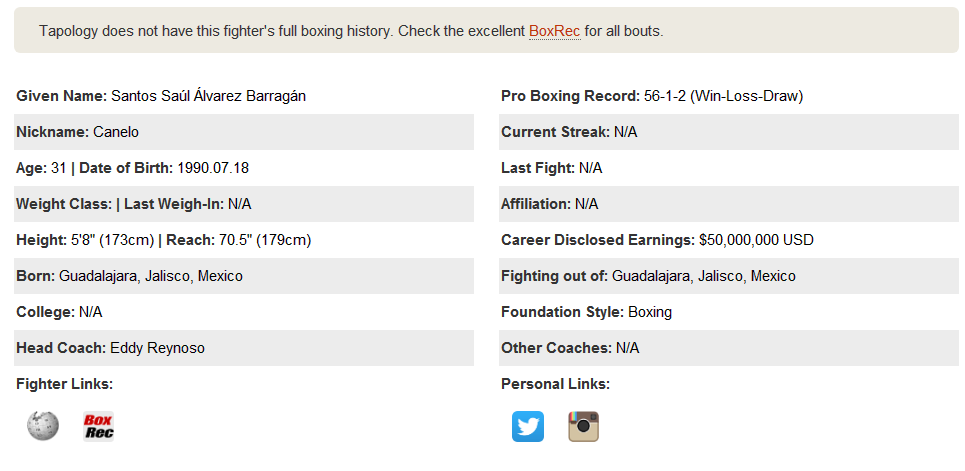Open the BoxRec fighter link icon
Viewport: 965px width, 471px height.
pyautogui.click(x=98, y=427)
